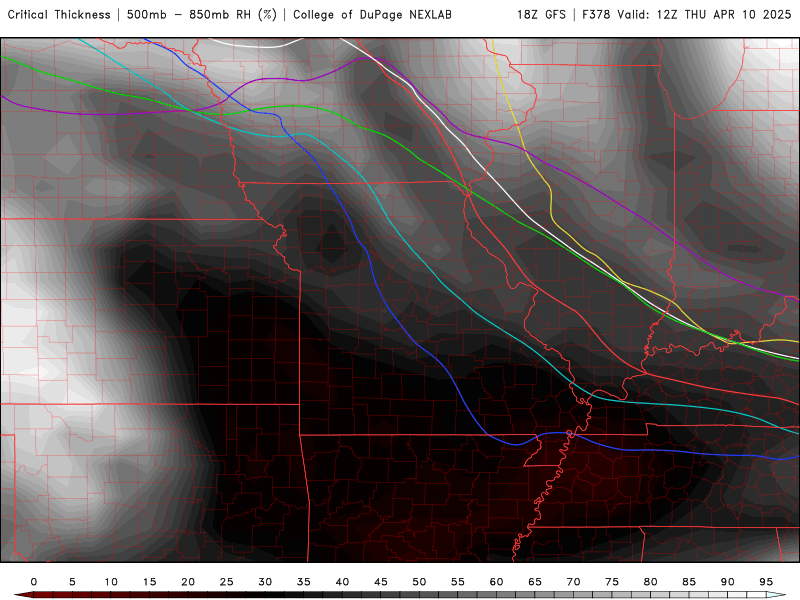The height and width of the screenshot is (600, 800).
Task: Select the "18Z GFS" model run label
Action: point(541,15)
